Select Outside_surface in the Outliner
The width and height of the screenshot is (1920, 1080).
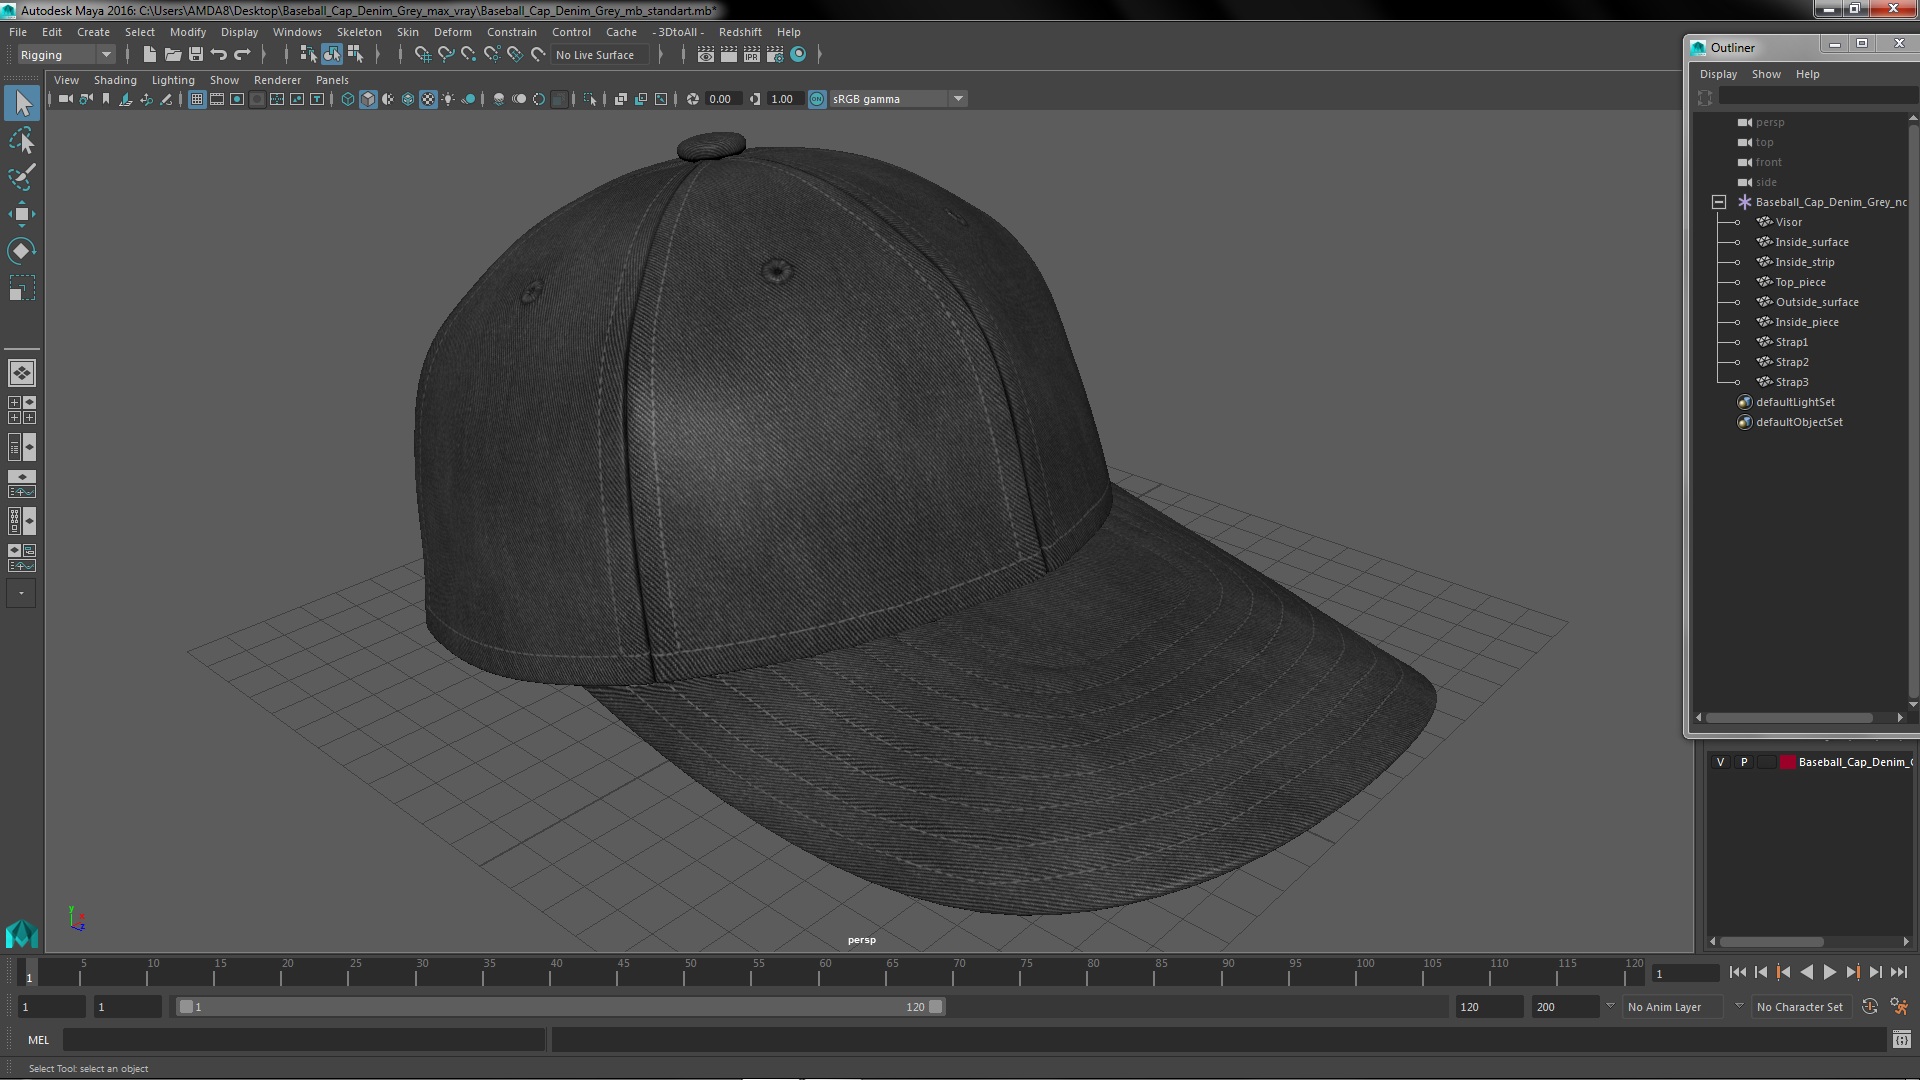1816,302
